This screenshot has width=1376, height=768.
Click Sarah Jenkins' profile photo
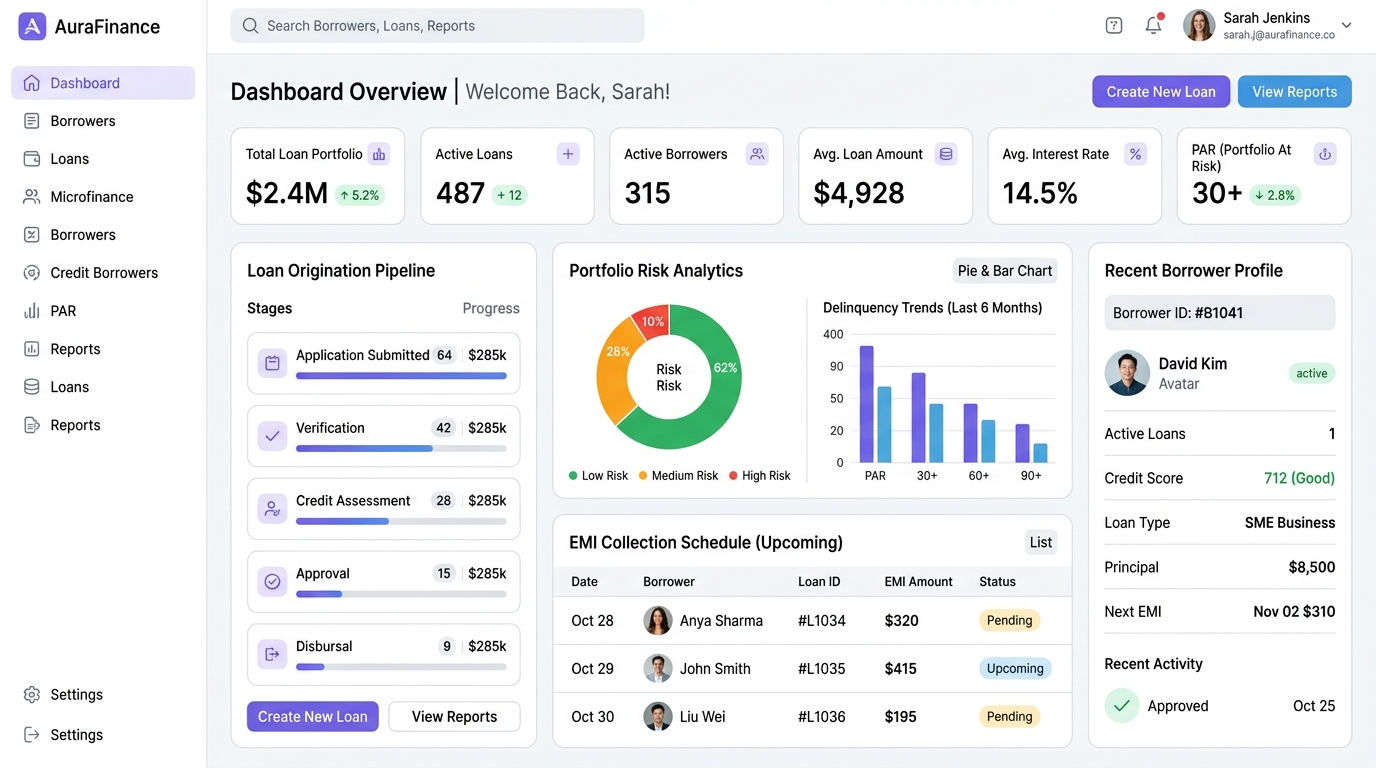pos(1199,26)
